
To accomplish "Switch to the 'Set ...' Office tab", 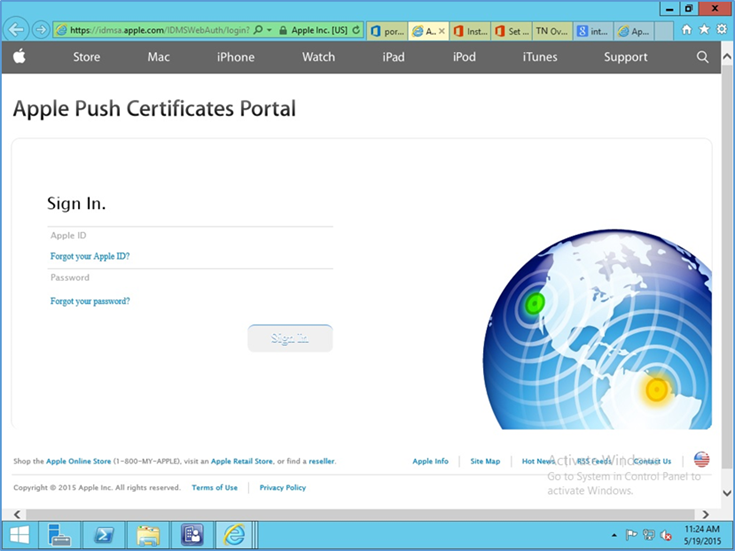I will (511, 31).
